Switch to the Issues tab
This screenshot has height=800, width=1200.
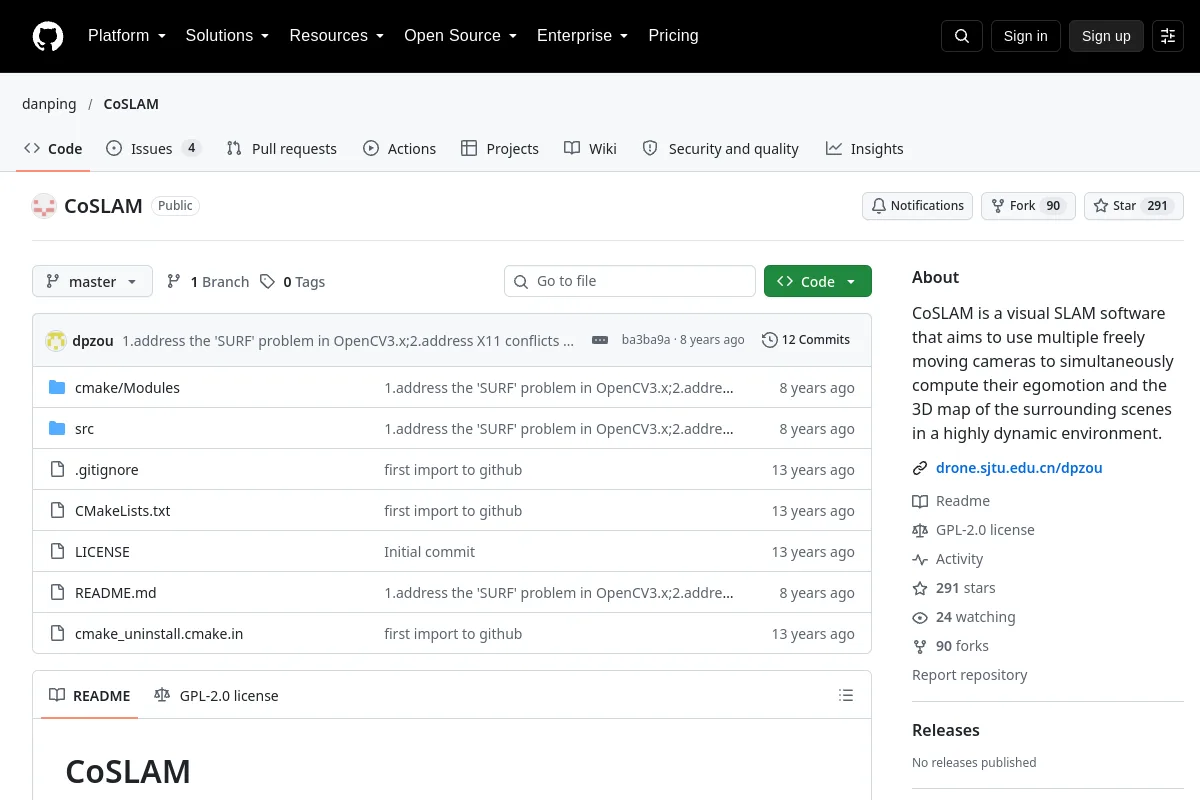click(153, 149)
